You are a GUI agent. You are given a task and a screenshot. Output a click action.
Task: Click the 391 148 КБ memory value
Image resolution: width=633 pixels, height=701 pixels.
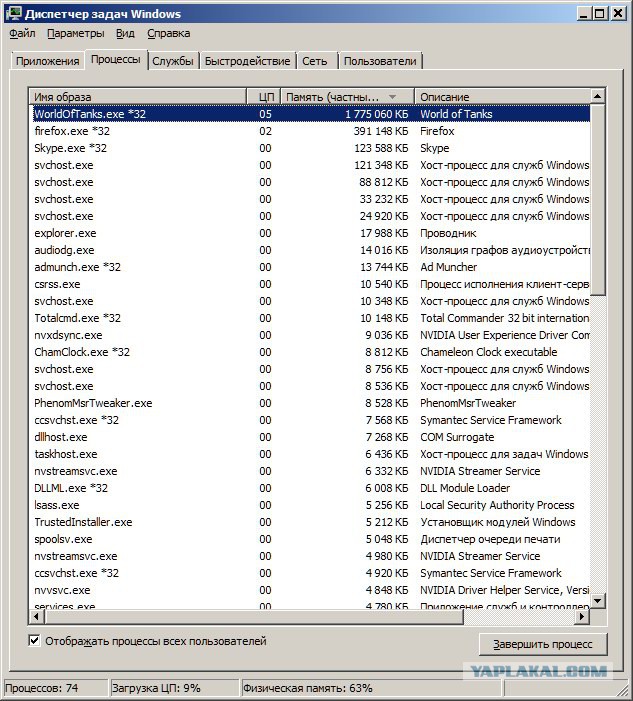click(x=381, y=131)
